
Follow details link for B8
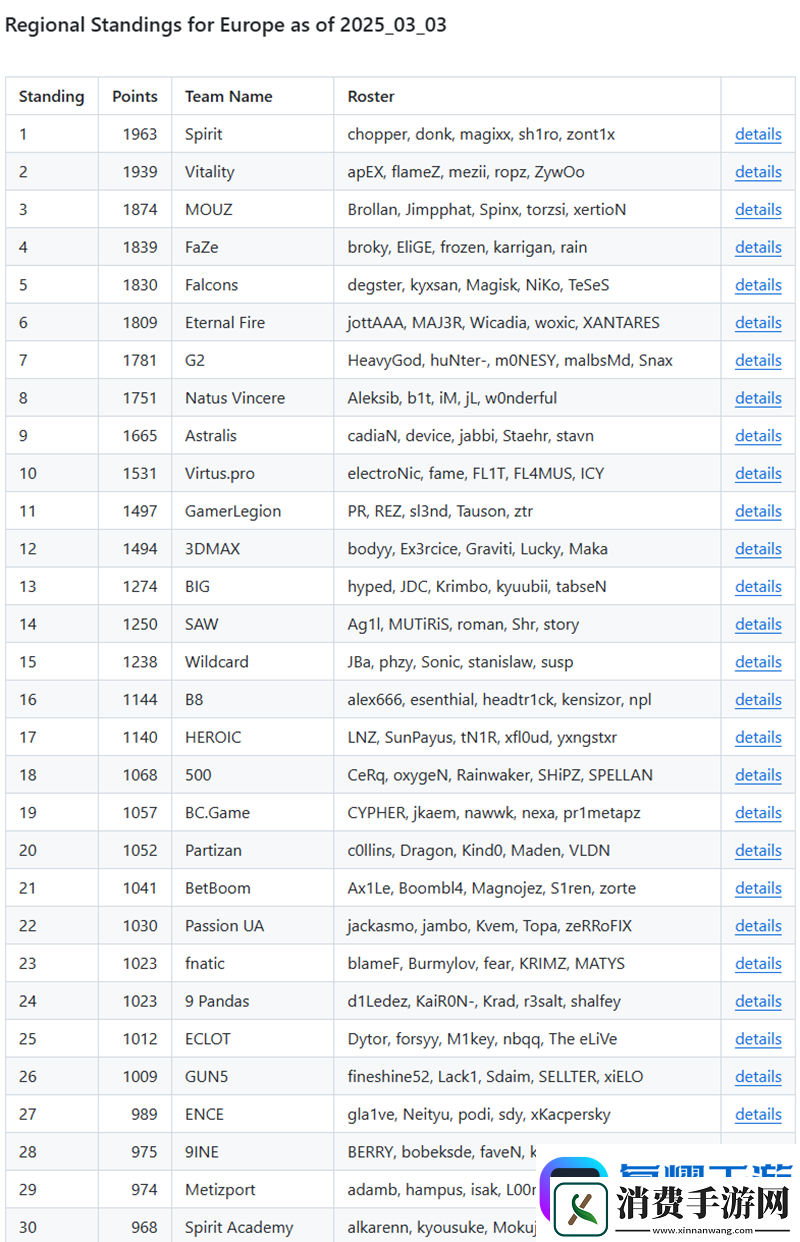(x=758, y=700)
